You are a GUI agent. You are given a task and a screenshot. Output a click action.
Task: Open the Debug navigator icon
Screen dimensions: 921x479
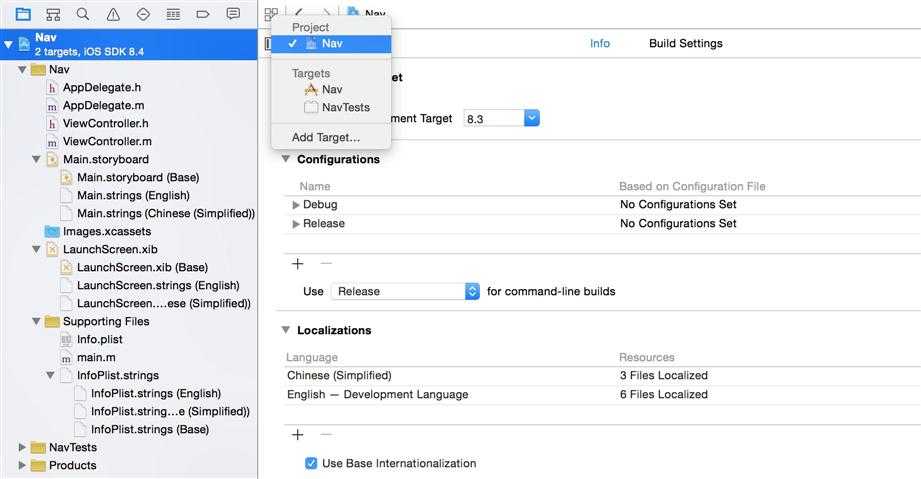coord(173,14)
